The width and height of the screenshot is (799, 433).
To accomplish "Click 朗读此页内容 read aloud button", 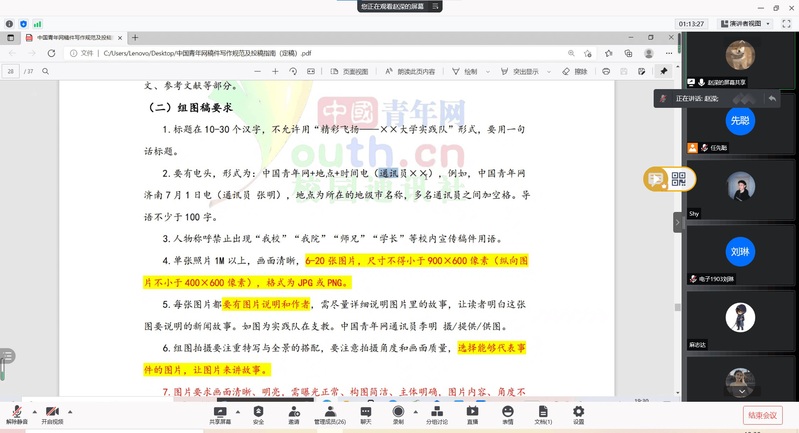I will click(410, 71).
